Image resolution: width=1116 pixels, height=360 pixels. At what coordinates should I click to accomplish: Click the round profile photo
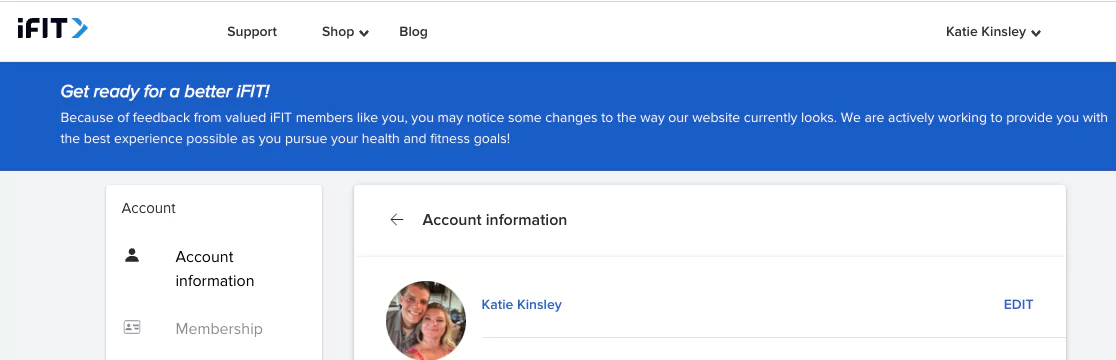tap(426, 320)
